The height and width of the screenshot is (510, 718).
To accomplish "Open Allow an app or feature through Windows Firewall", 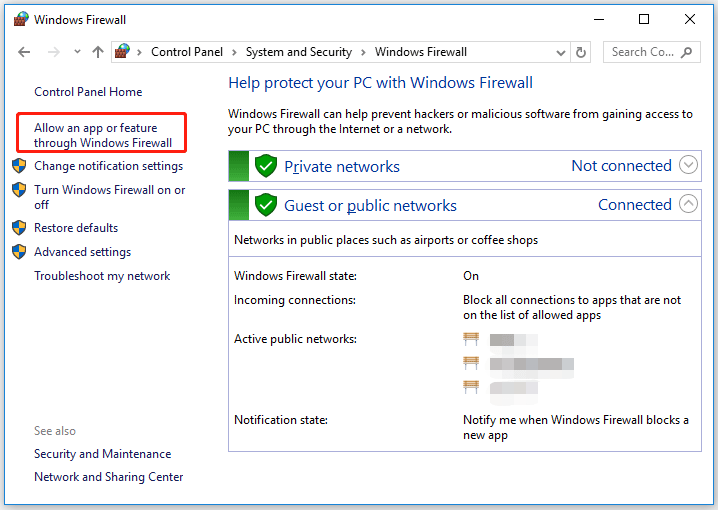I will click(x=103, y=135).
